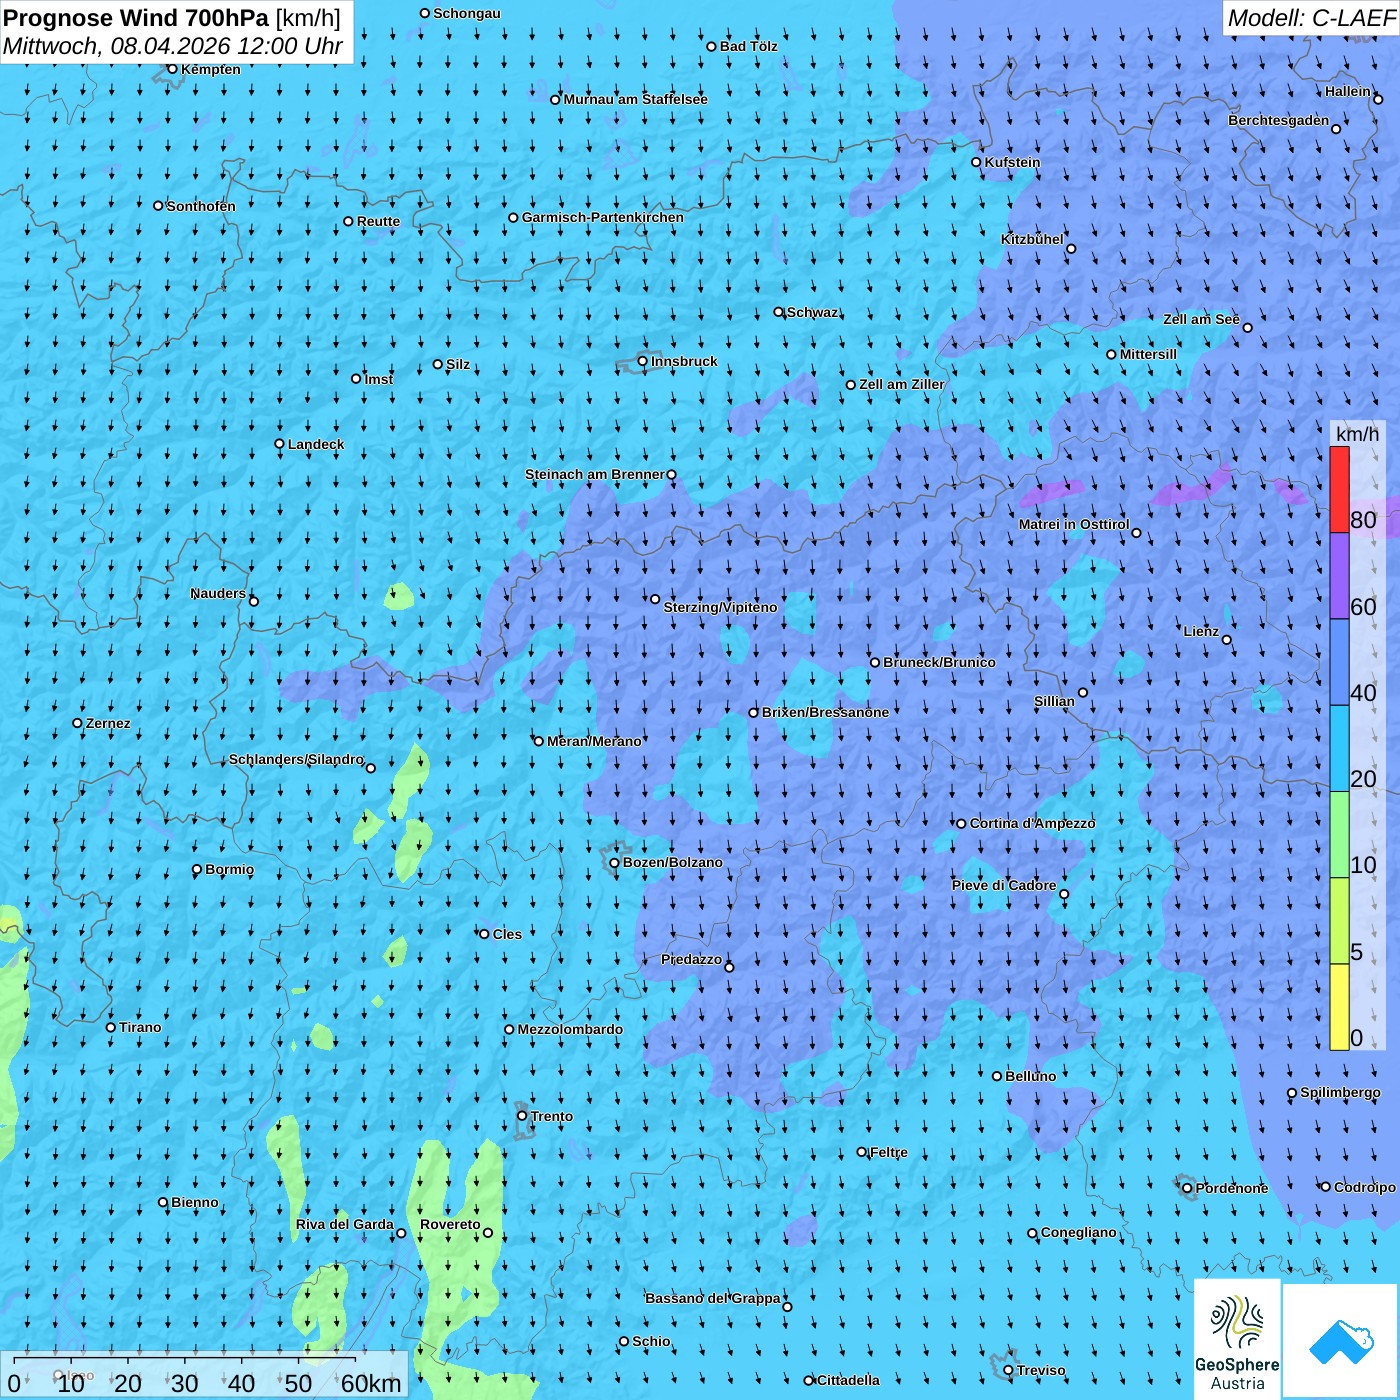The image size is (1400, 1400).
Task: Click the blue cloud house logo
Action: tap(1340, 1341)
